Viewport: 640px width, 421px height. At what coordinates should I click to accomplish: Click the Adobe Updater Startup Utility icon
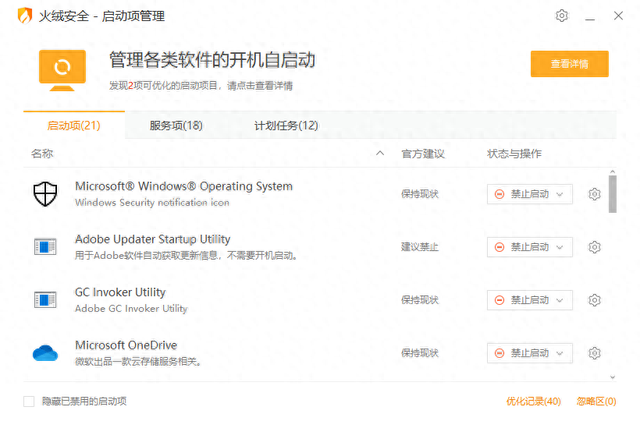45,247
